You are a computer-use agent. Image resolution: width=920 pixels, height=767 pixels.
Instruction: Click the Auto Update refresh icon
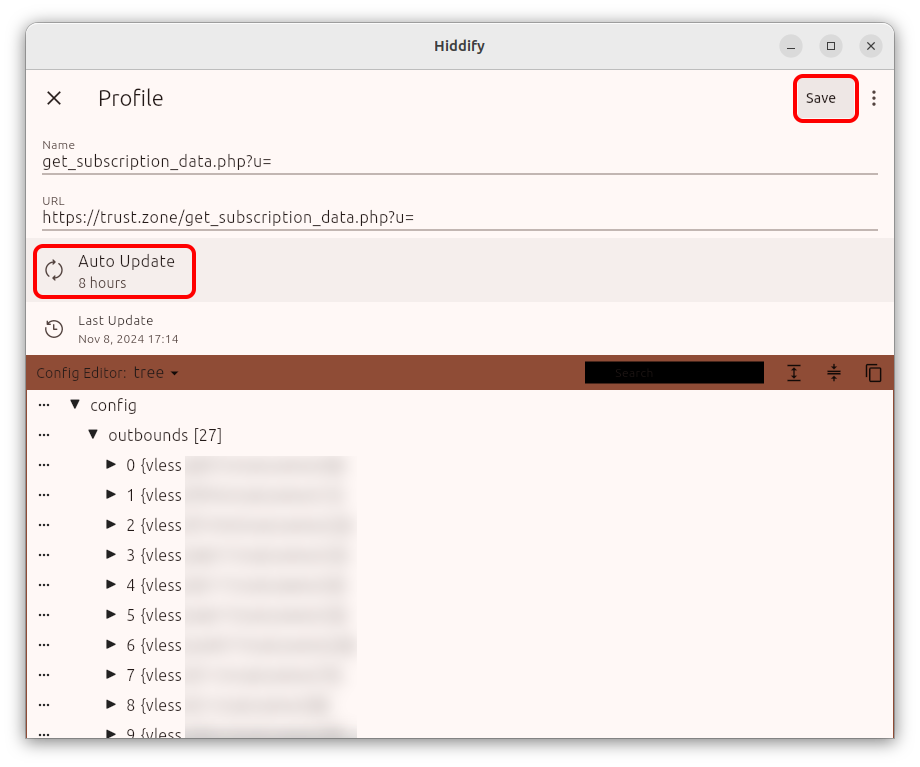(x=54, y=271)
